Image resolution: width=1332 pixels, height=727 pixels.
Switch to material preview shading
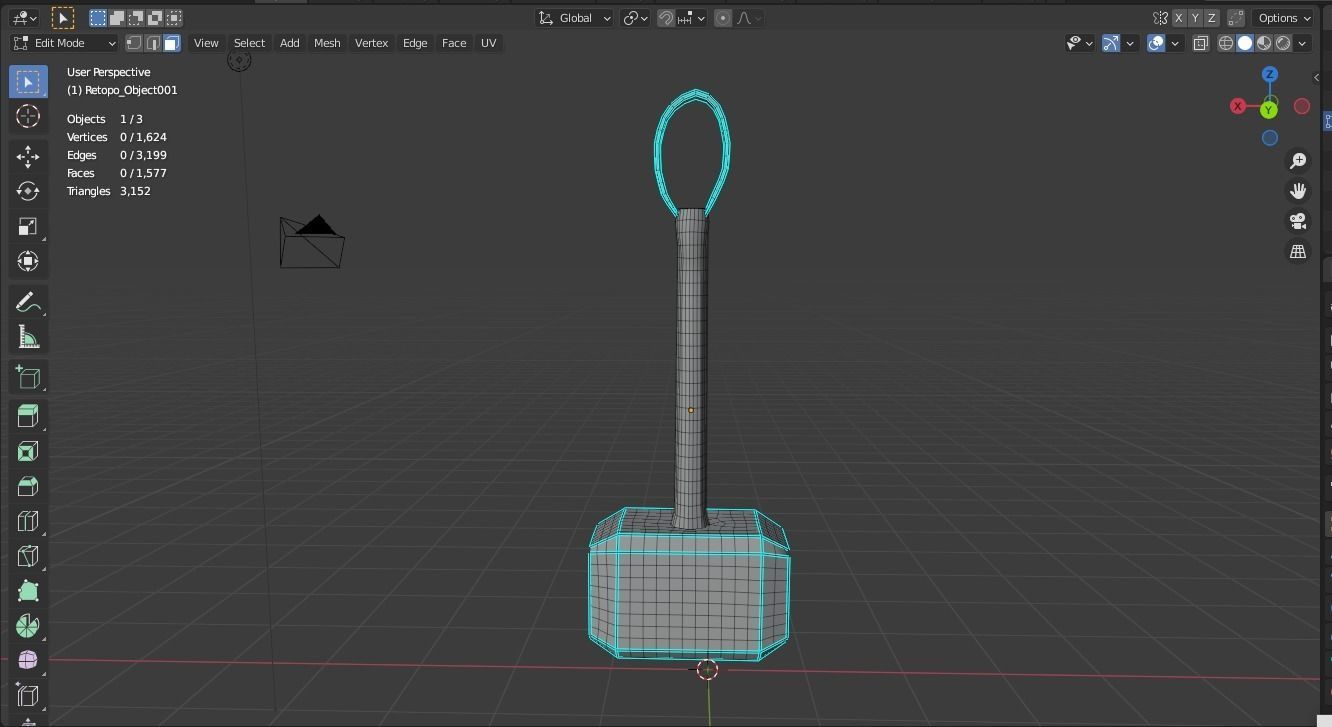click(1264, 43)
